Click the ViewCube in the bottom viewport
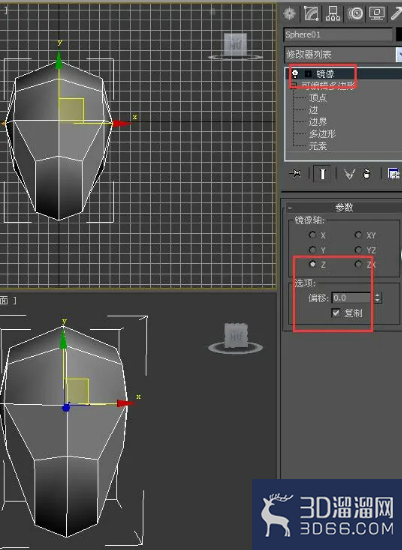Image resolution: width=402 pixels, height=550 pixels. (x=236, y=336)
